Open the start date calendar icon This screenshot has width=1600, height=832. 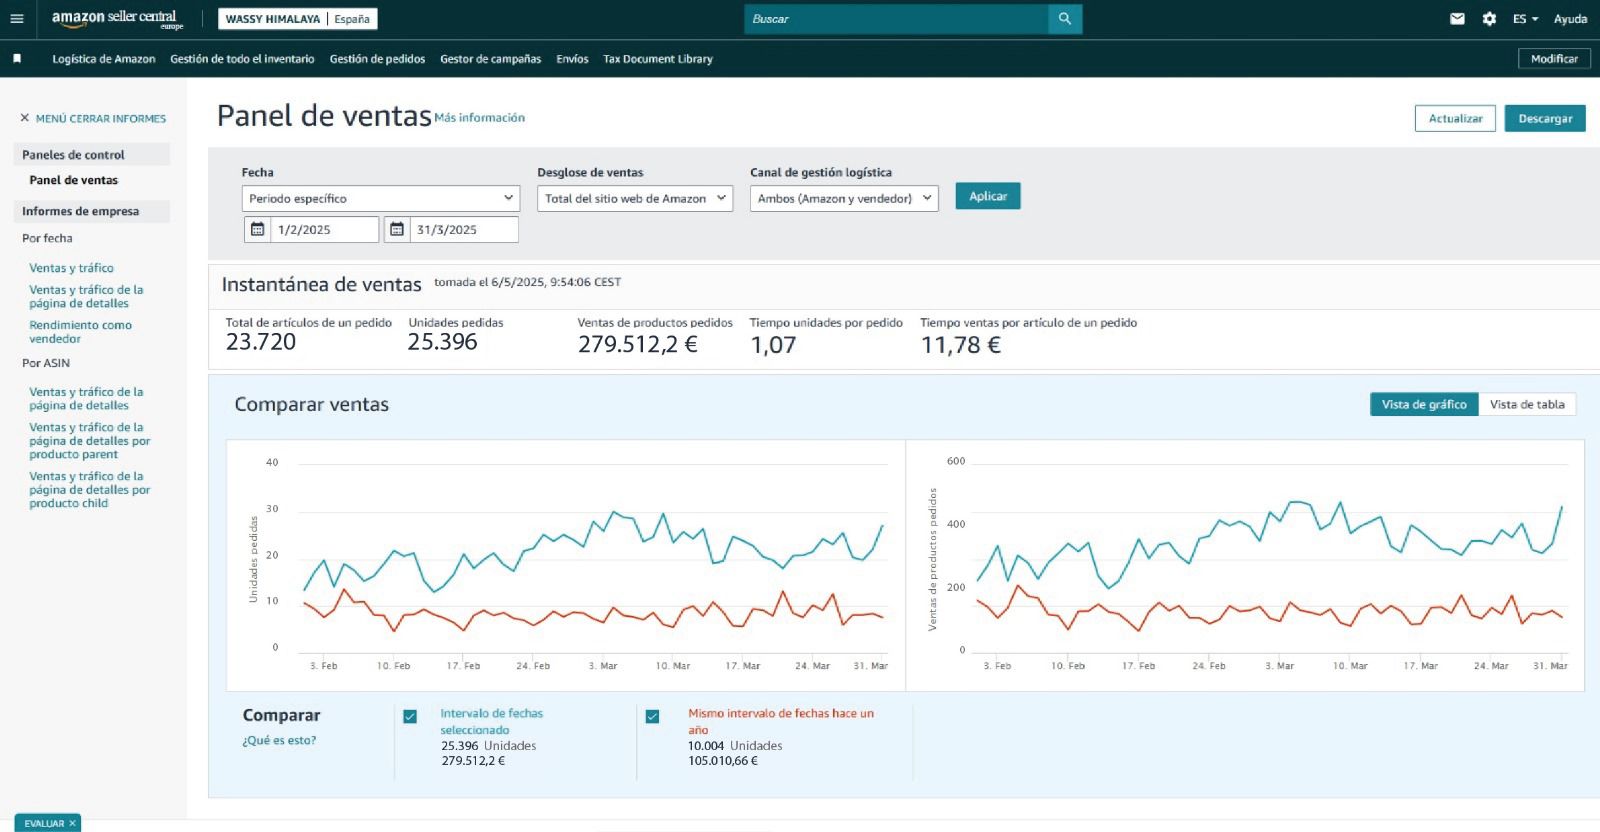[x=258, y=230]
